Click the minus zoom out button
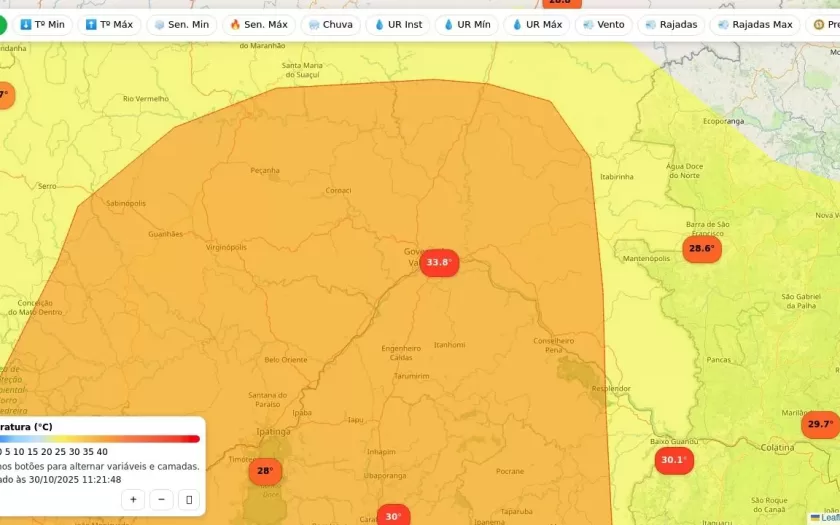This screenshot has height=525, width=840. 161,499
